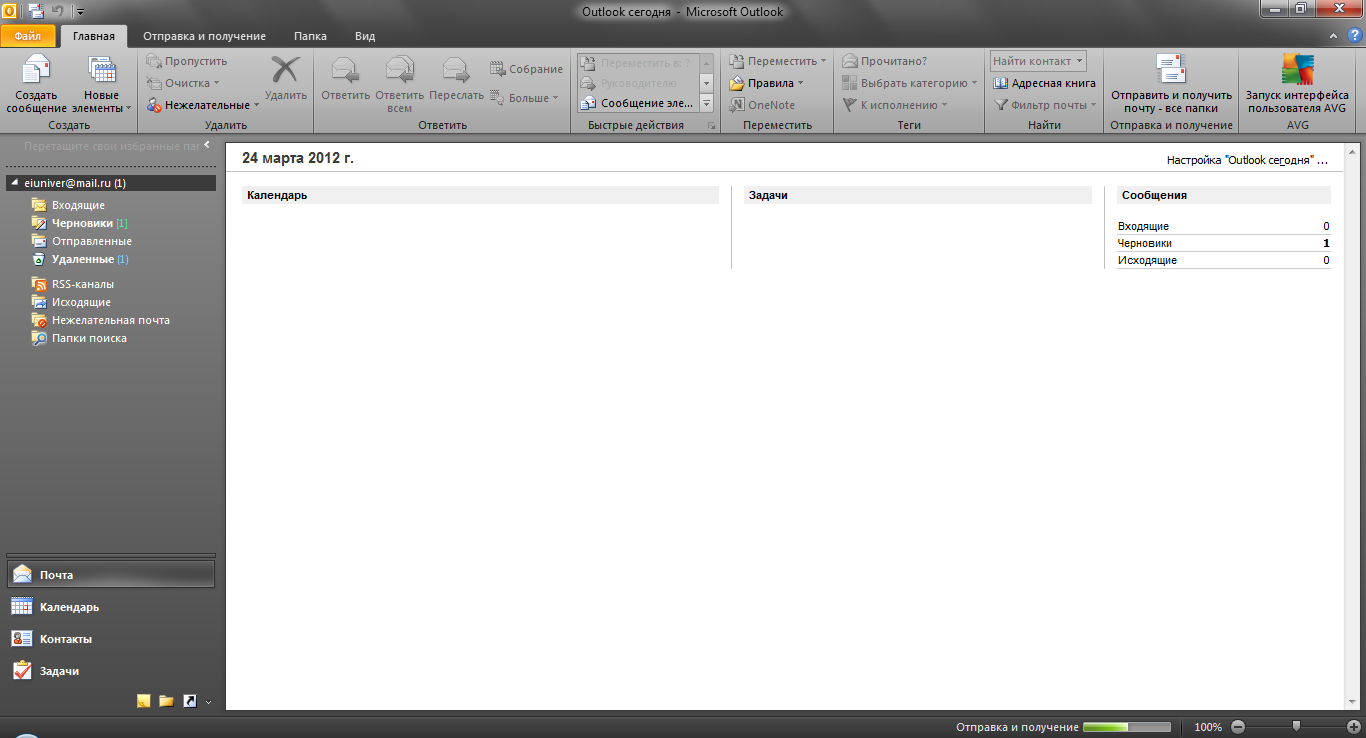Open the Входящие folder
This screenshot has height=738, width=1366.
[78, 205]
